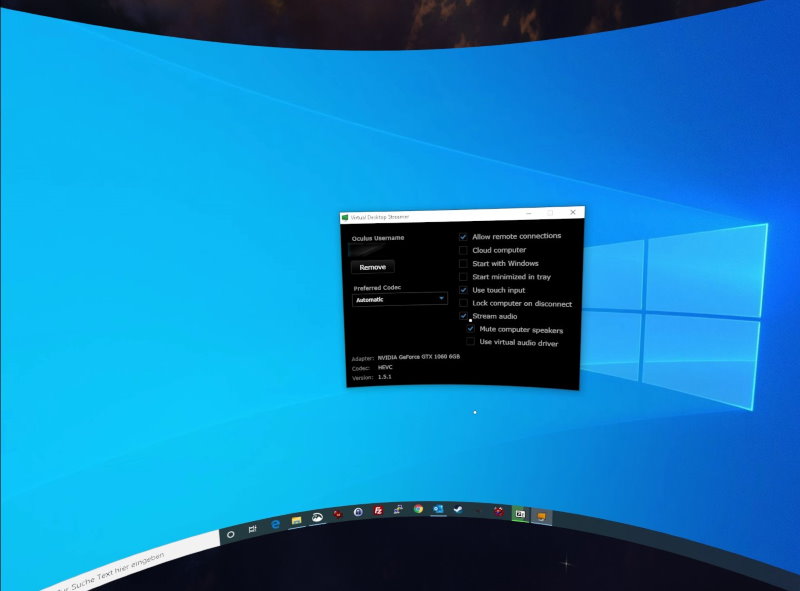
Task: Open File Explorer from the taskbar
Action: (296, 520)
